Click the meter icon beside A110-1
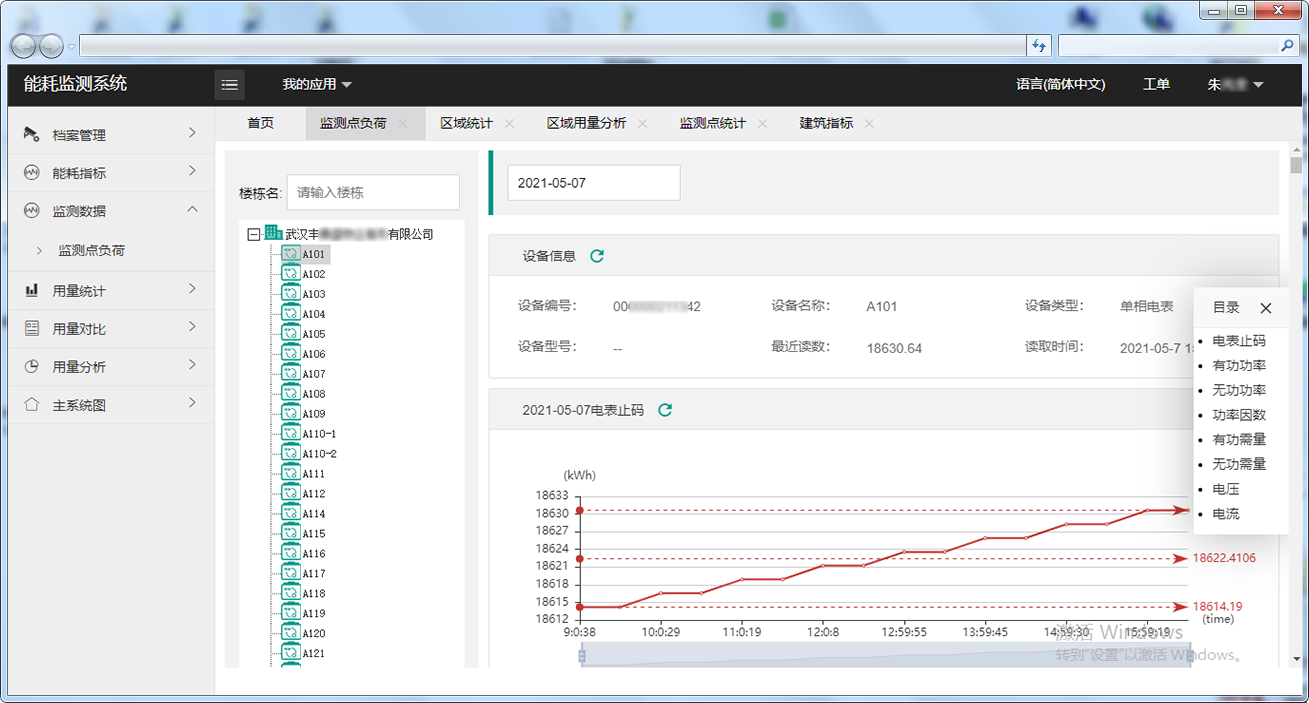Viewport: 1309px width, 703px height. (x=291, y=434)
